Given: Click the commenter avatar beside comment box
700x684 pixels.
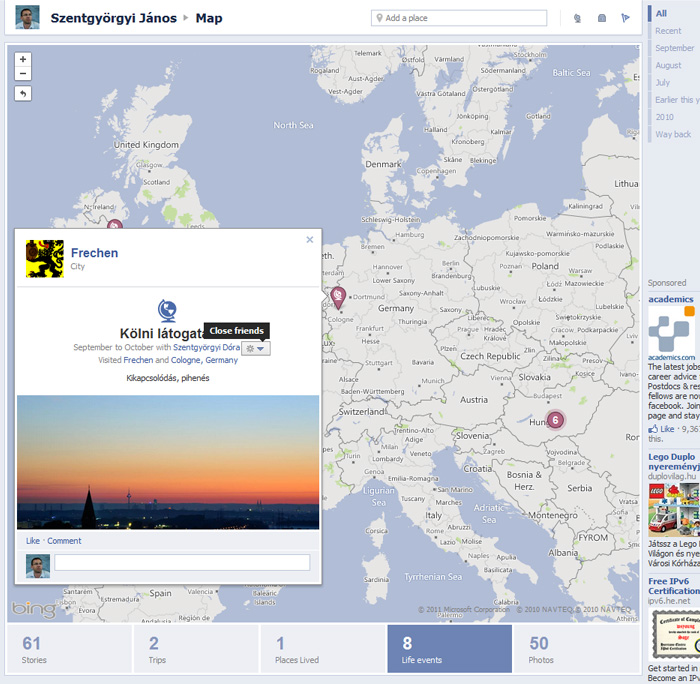Looking at the screenshot, I should [38, 566].
